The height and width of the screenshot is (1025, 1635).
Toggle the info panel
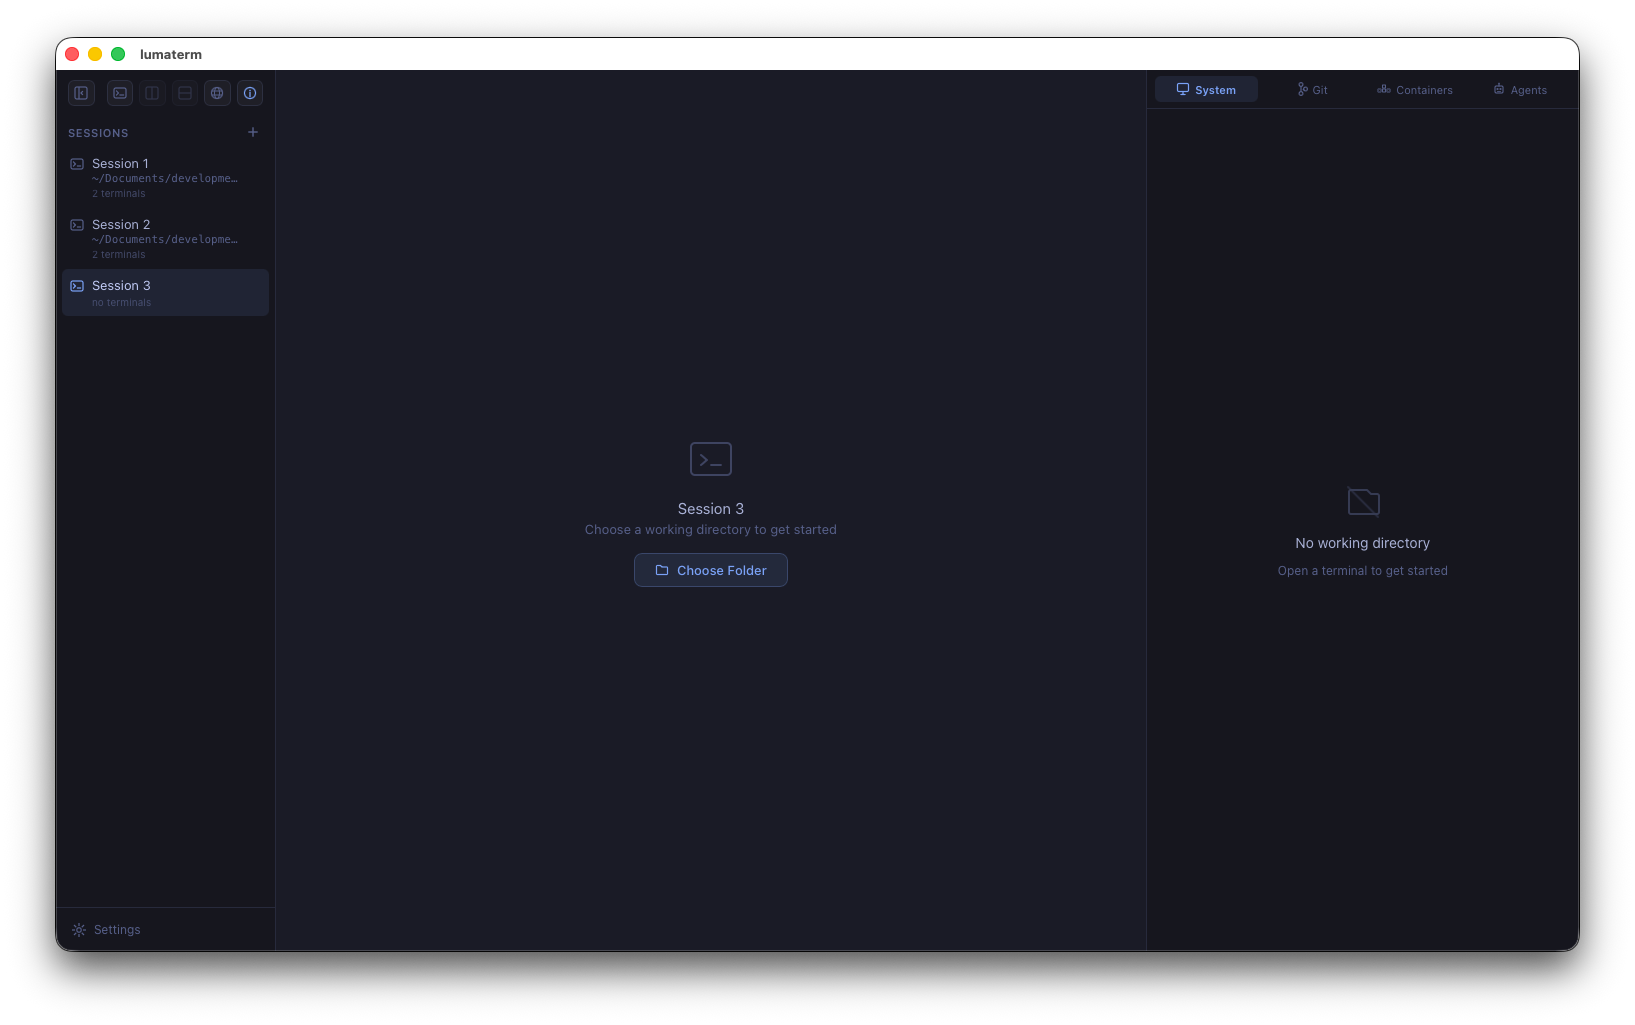coord(249,92)
